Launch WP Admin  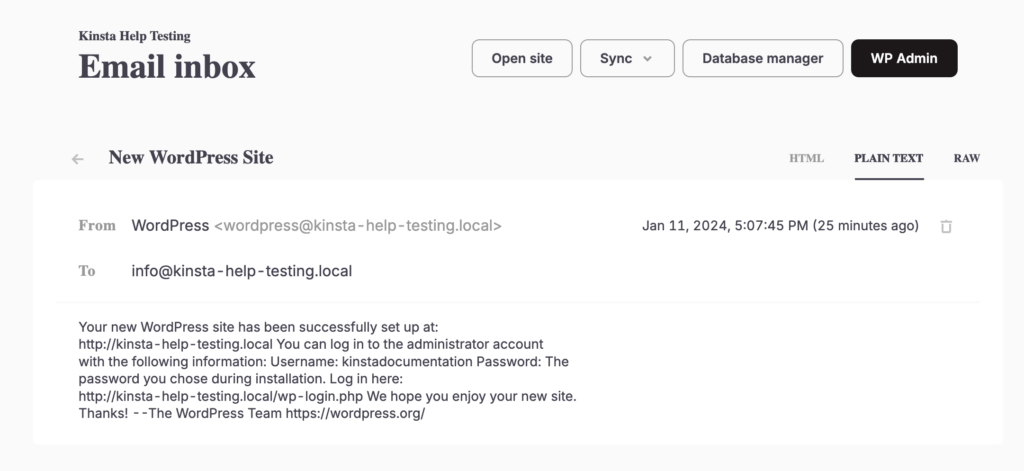pyautogui.click(x=904, y=58)
